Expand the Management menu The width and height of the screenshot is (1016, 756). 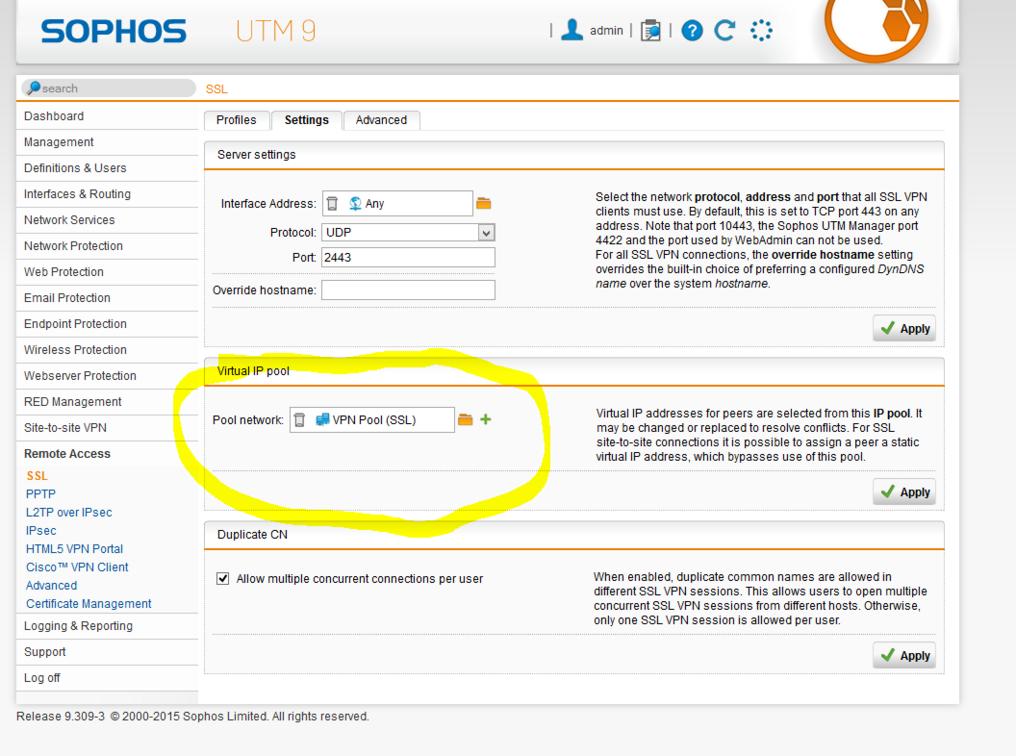point(107,142)
